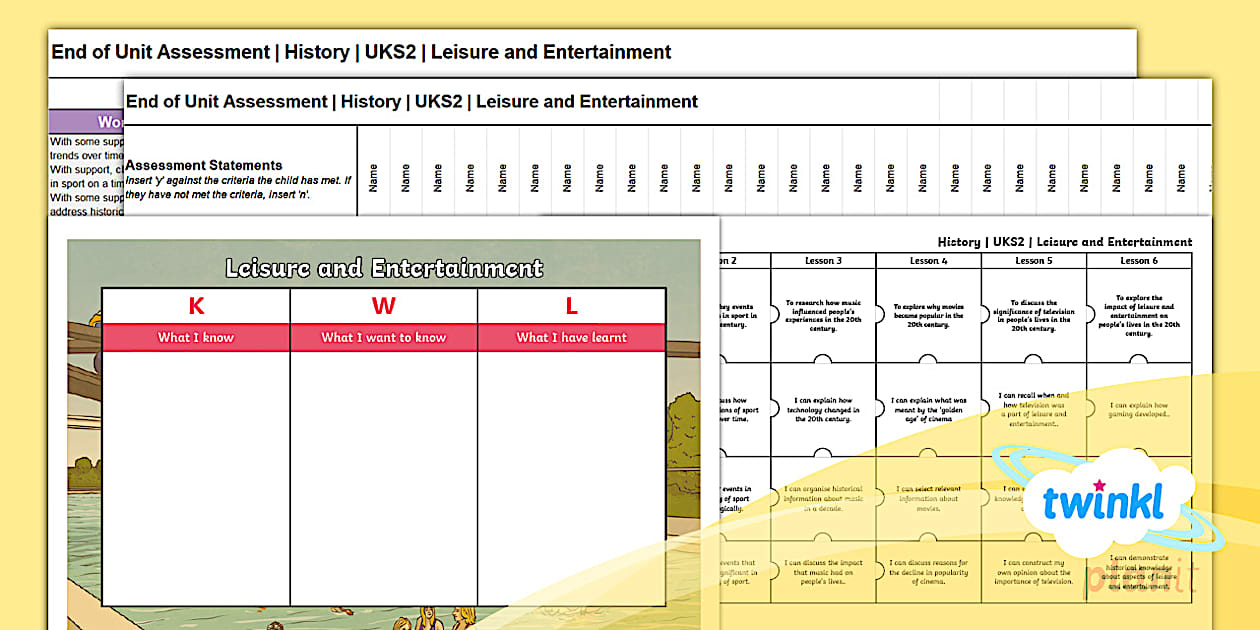Select the red K column heading
1260x630 pixels.
(x=196, y=306)
